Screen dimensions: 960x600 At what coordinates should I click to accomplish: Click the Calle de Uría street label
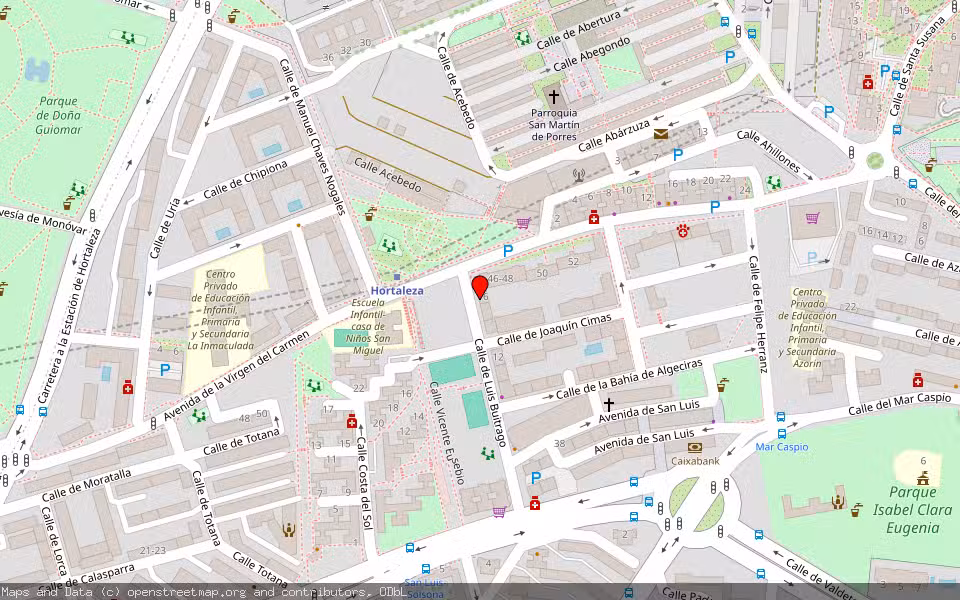pos(165,228)
